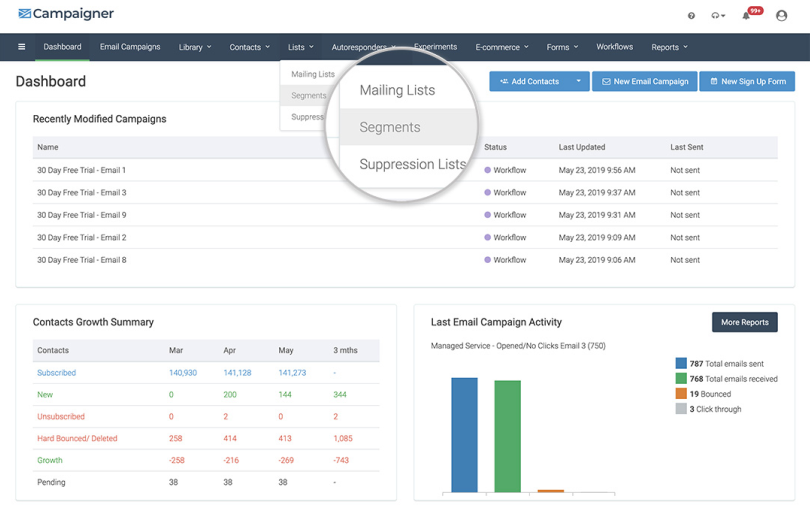Open campaign 30 Day Free Trial - Email 9
Viewport: 810px width, 530px height.
[x=82, y=215]
